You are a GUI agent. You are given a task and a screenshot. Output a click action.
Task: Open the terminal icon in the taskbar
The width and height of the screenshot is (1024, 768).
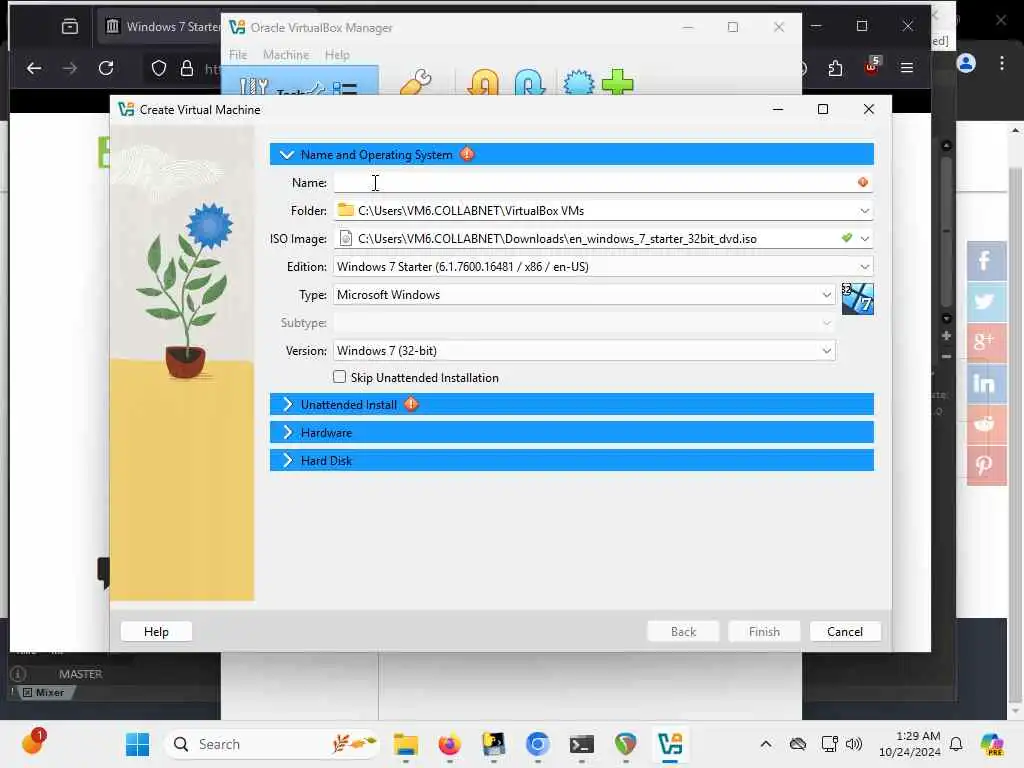[x=581, y=744]
